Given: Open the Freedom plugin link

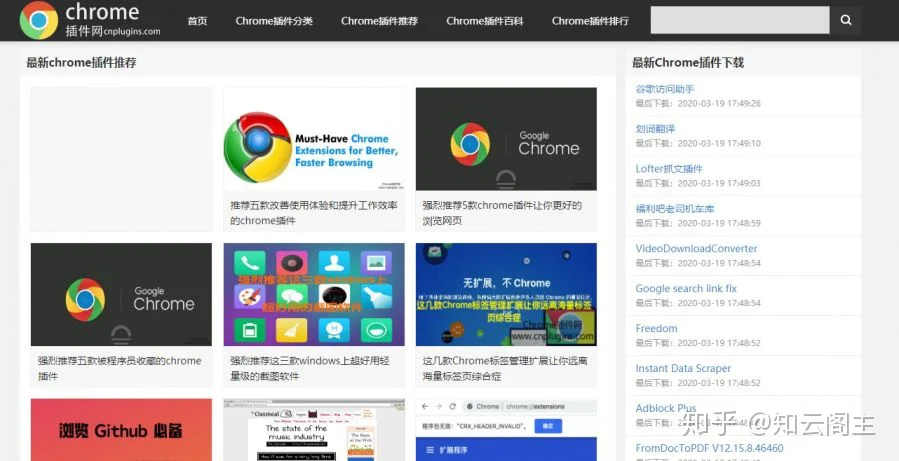Looking at the screenshot, I should click(x=656, y=328).
